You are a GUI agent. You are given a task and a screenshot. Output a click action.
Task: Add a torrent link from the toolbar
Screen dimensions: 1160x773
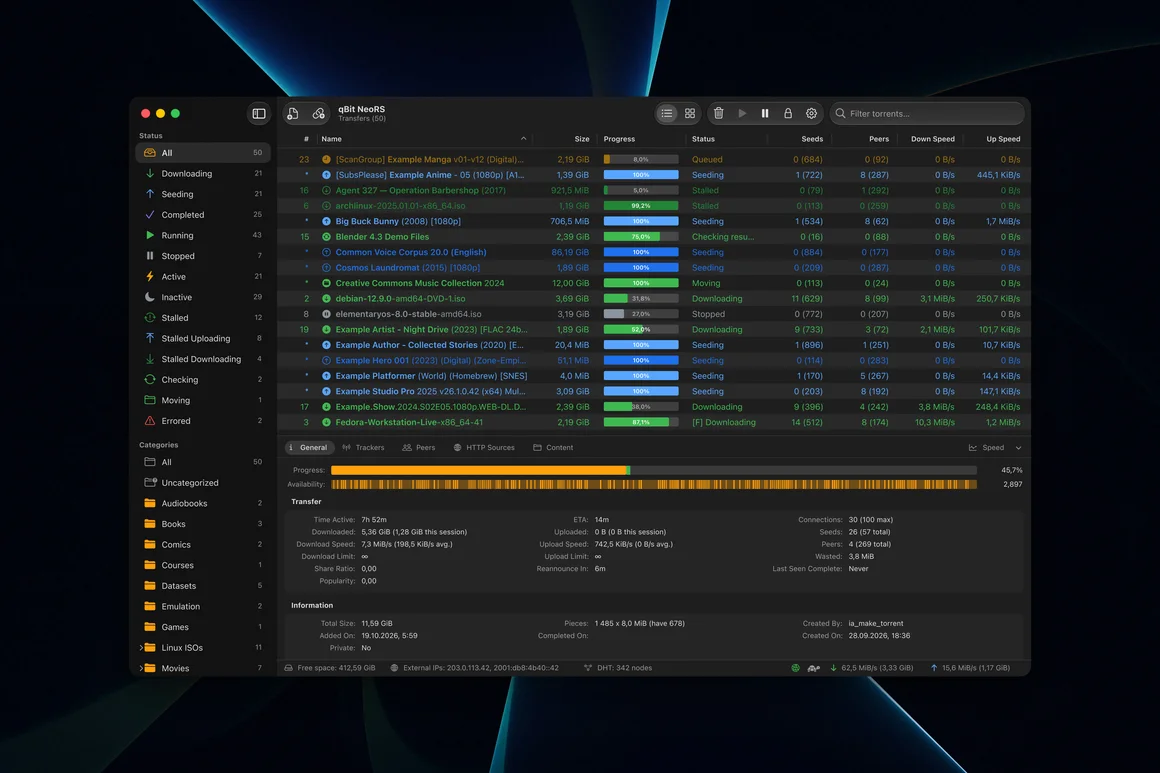(319, 113)
